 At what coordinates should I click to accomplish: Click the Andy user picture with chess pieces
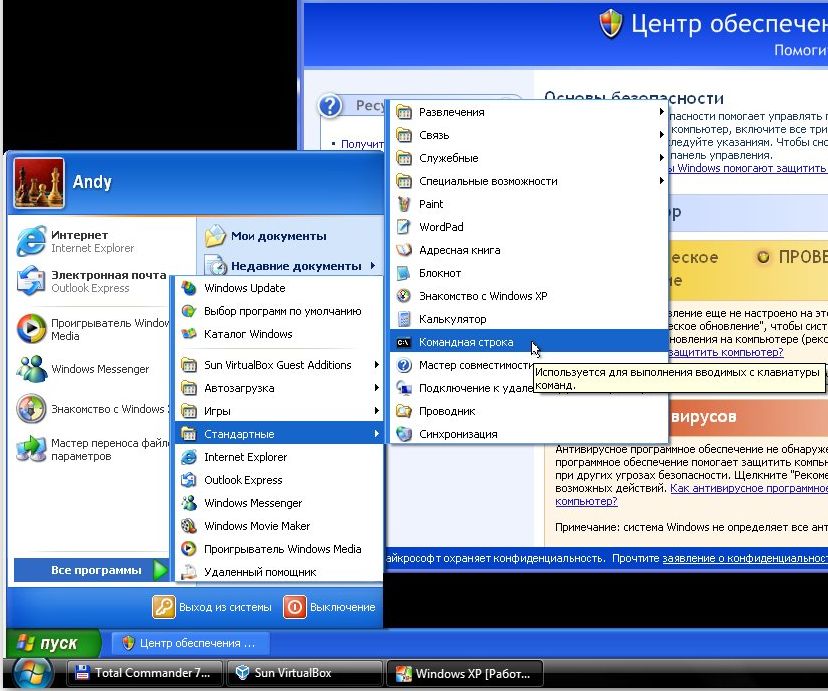click(x=39, y=183)
